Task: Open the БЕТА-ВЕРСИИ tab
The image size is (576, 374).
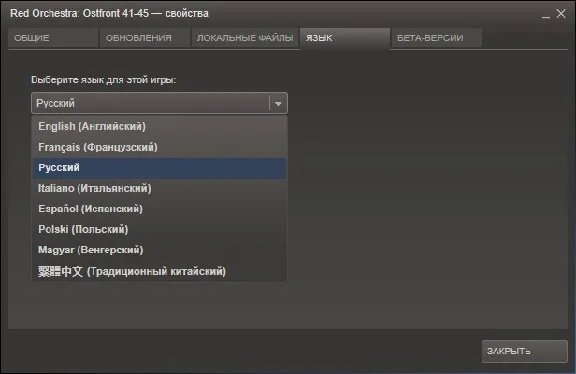Action: pyautogui.click(x=437, y=38)
